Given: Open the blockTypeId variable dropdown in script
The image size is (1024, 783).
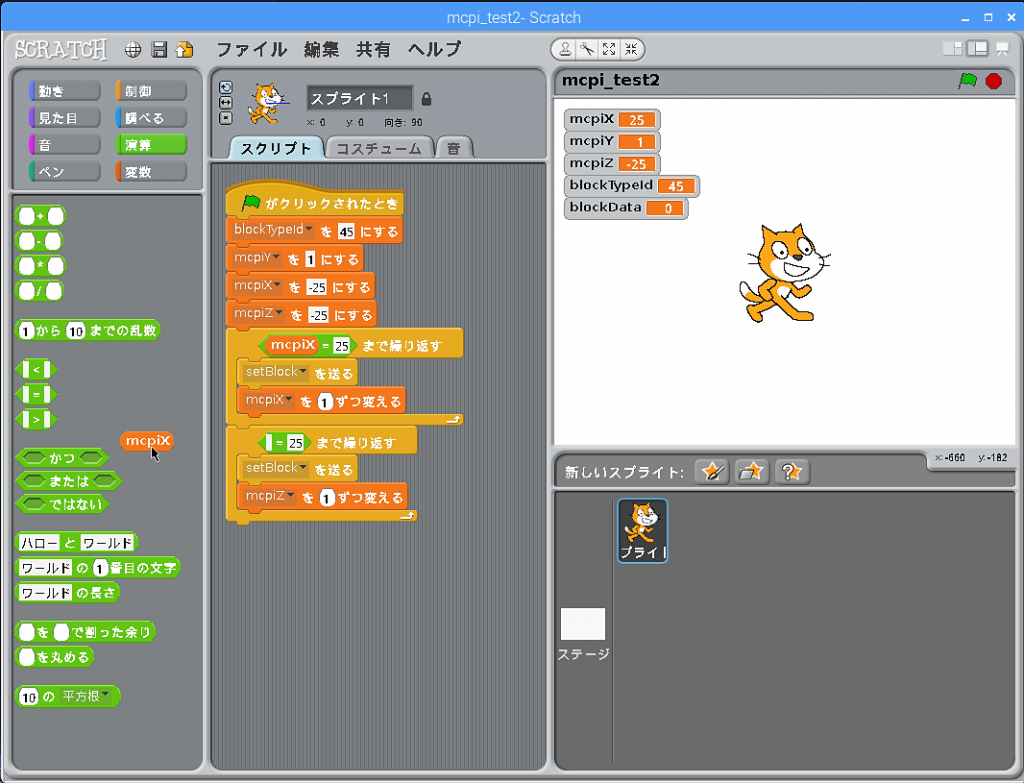Looking at the screenshot, I should pos(309,230).
